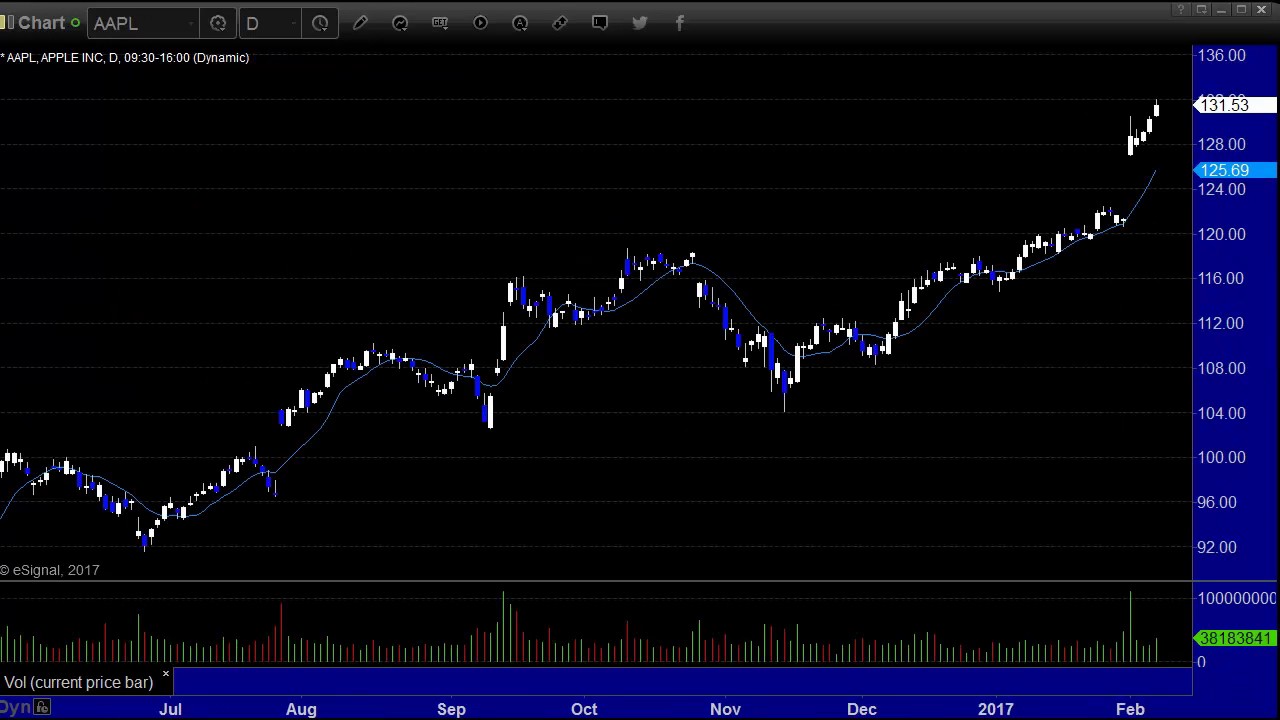Share chart via Facebook icon
The width and height of the screenshot is (1280, 720).
[x=680, y=23]
